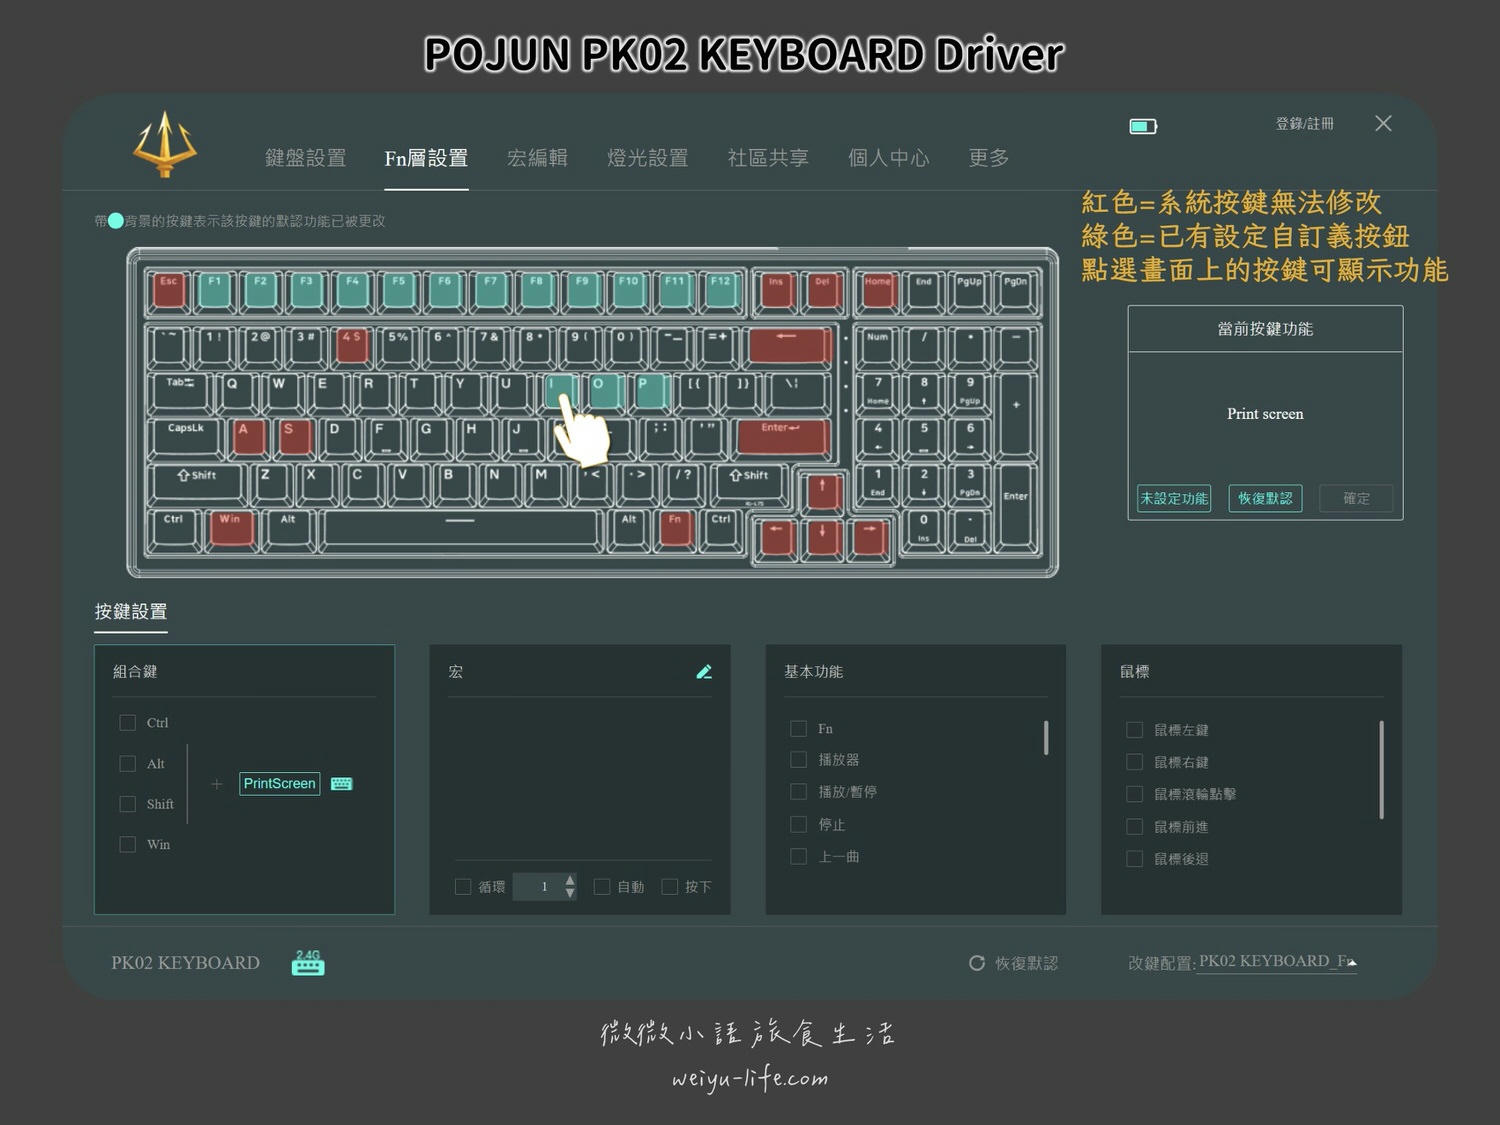The height and width of the screenshot is (1125, 1500).
Task: Check the Fn basic function option
Action: click(x=798, y=728)
